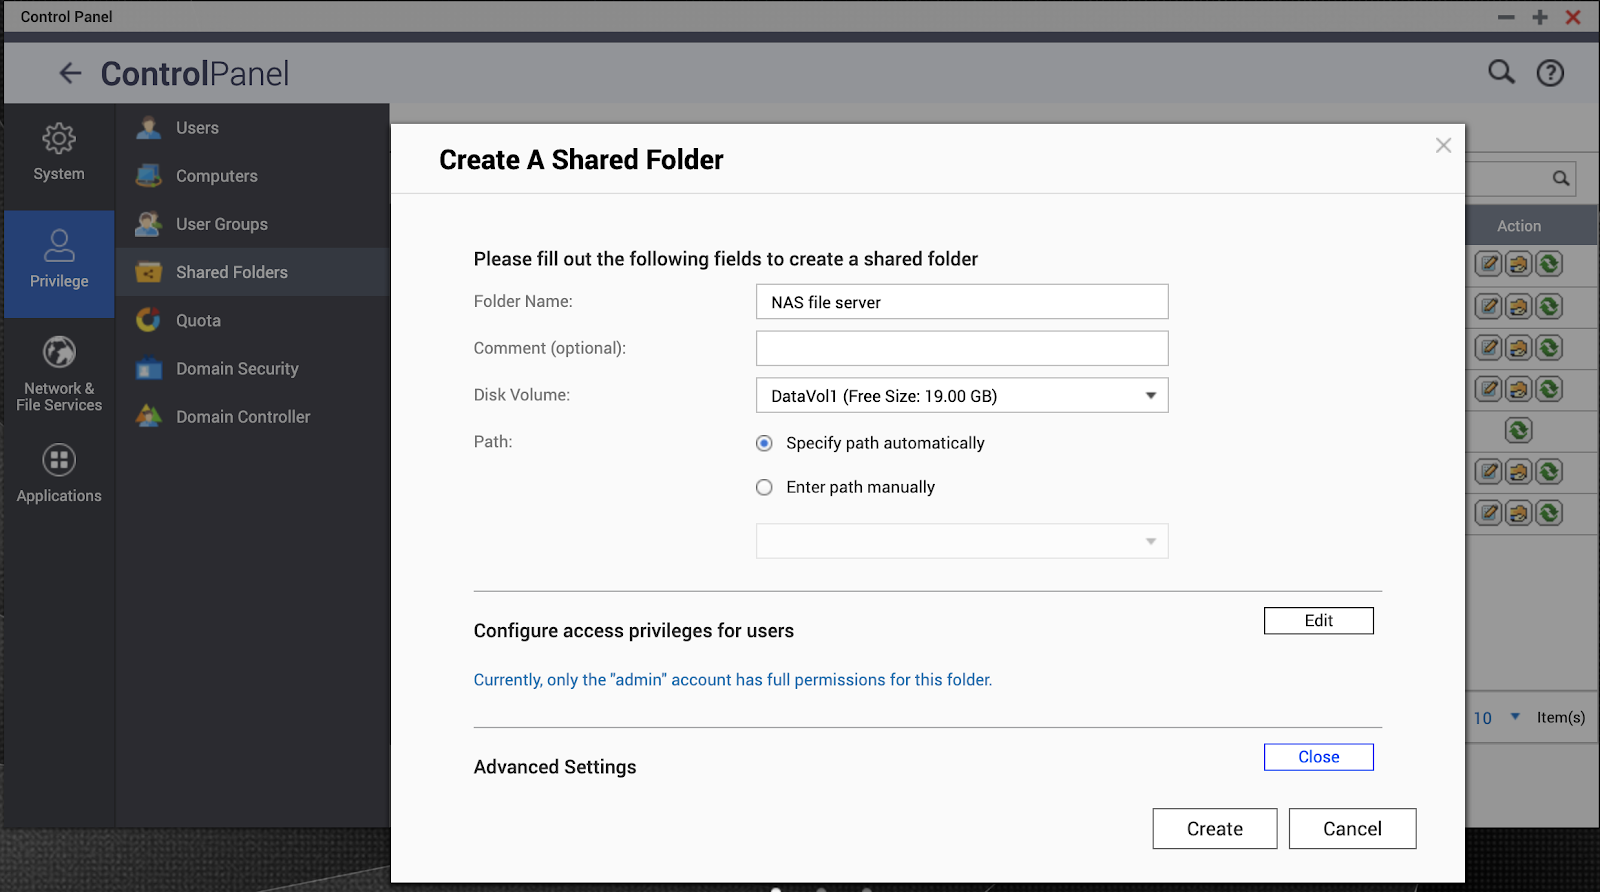Viewport: 1600px width, 892px height.
Task: Click the Advanced Settings heading
Action: click(555, 767)
